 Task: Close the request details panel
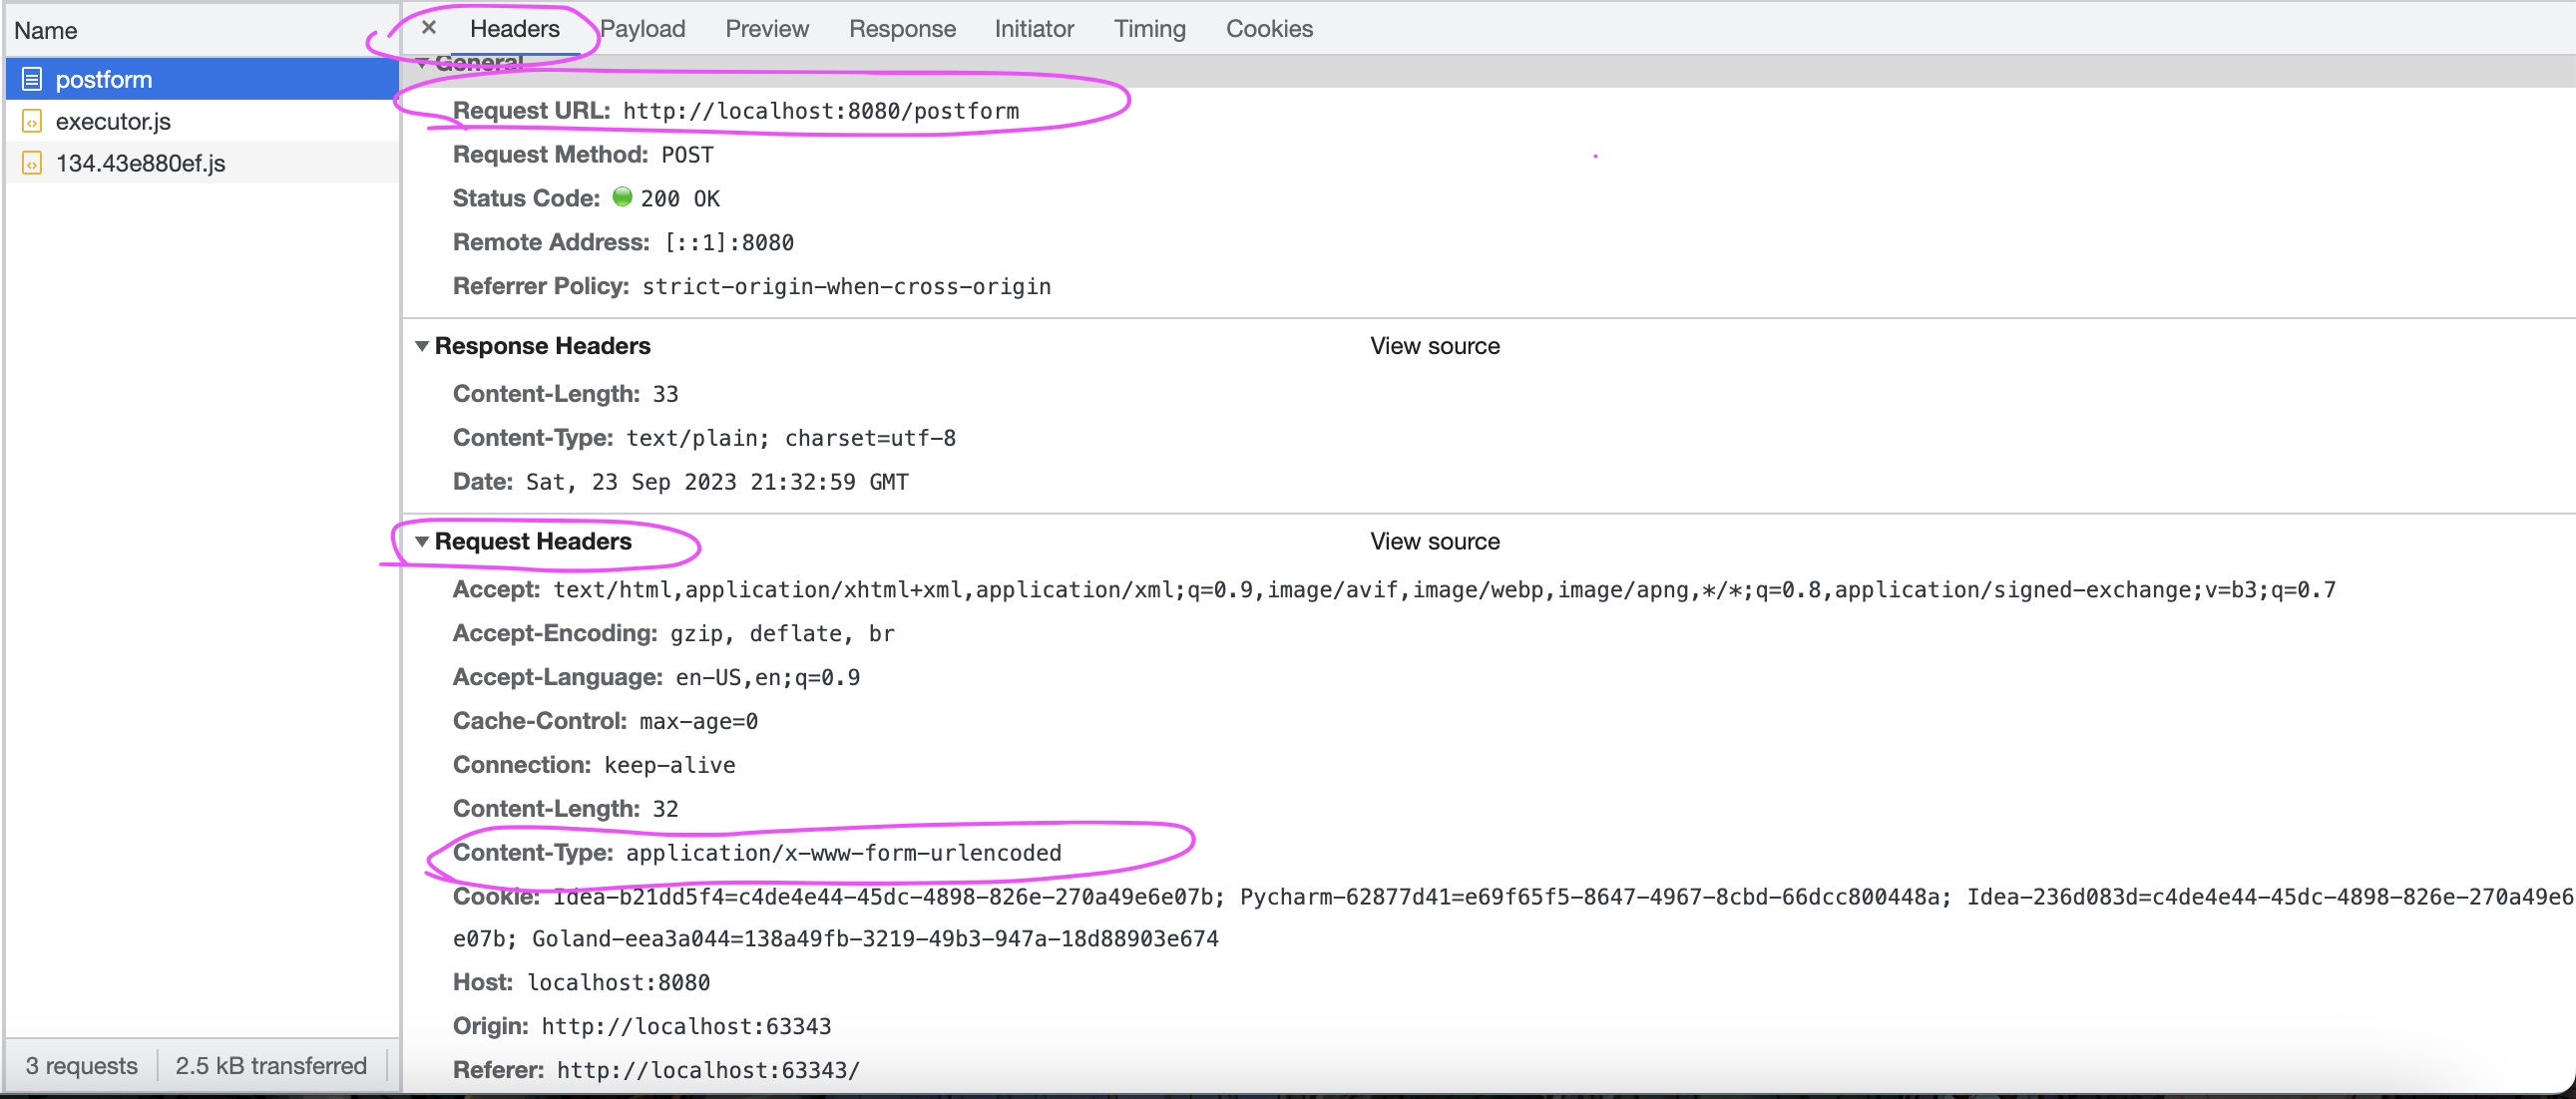coord(429,28)
